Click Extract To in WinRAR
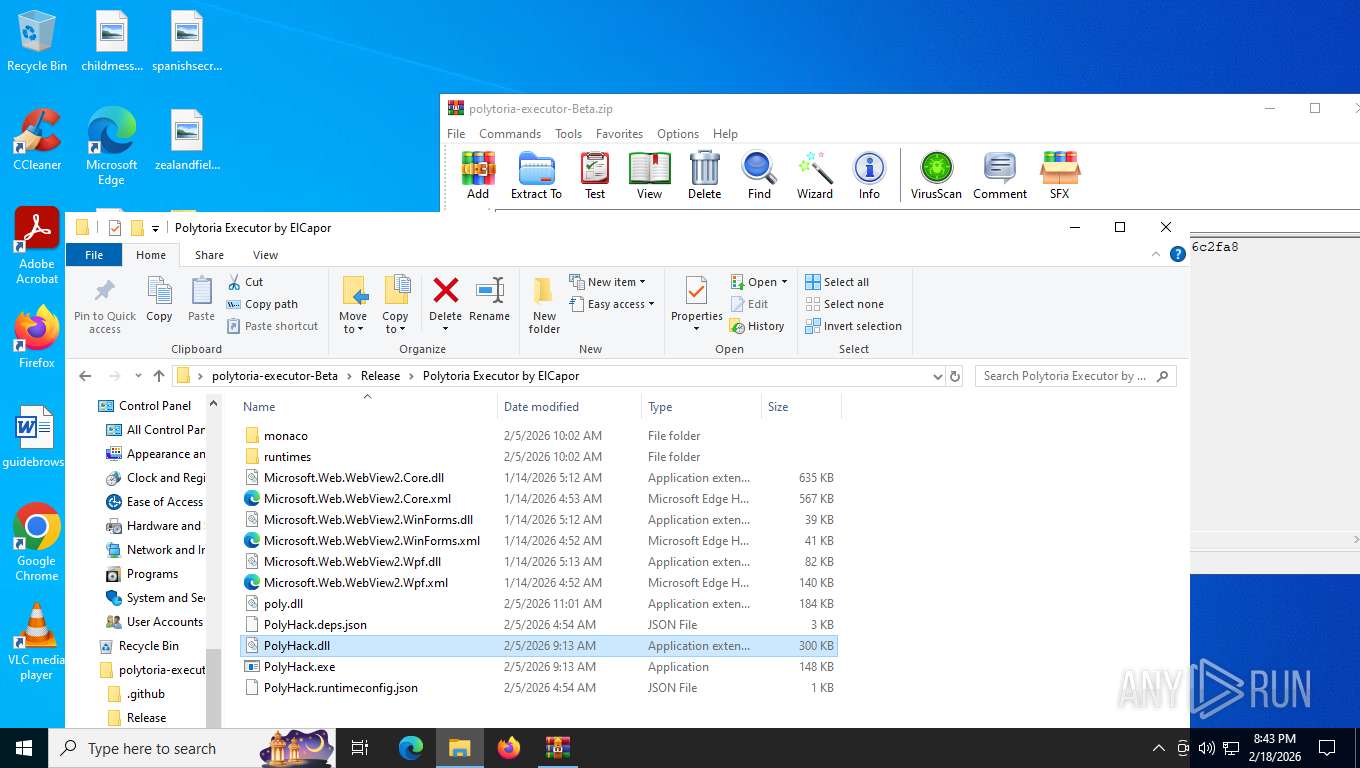Screen dimensions: 1360x768 [536, 175]
